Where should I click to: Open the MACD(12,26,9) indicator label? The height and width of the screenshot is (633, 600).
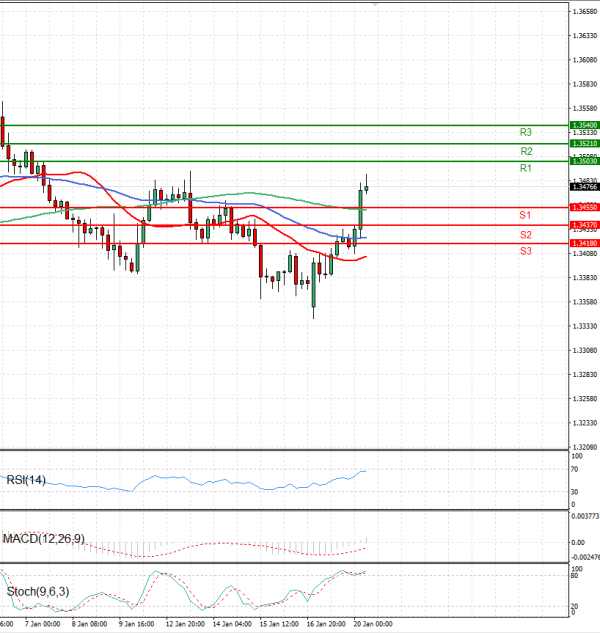click(x=44, y=540)
